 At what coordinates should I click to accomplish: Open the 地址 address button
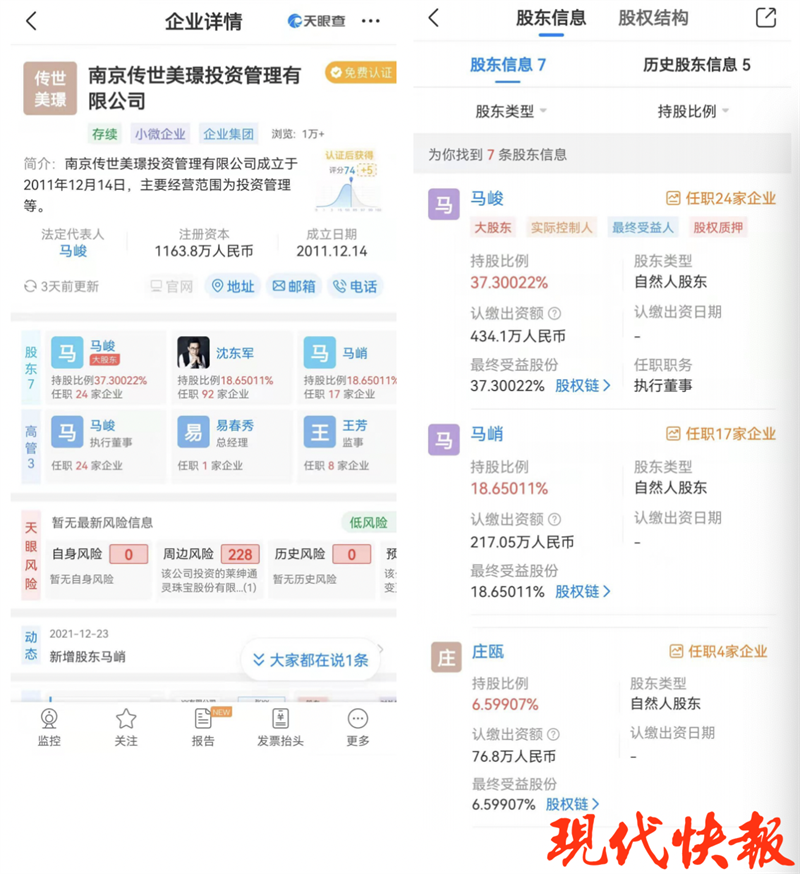coord(233,287)
